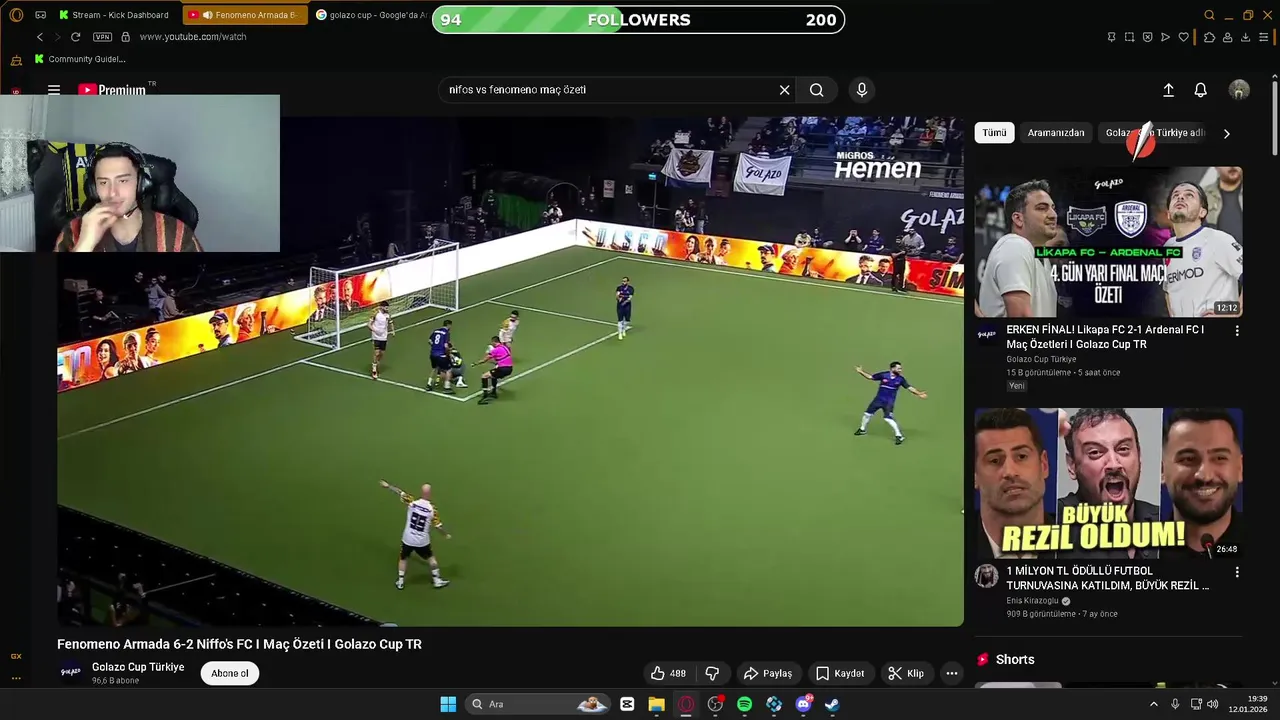Select the Aramanızdan filter chip
The height and width of the screenshot is (720, 1280).
[x=1056, y=133]
